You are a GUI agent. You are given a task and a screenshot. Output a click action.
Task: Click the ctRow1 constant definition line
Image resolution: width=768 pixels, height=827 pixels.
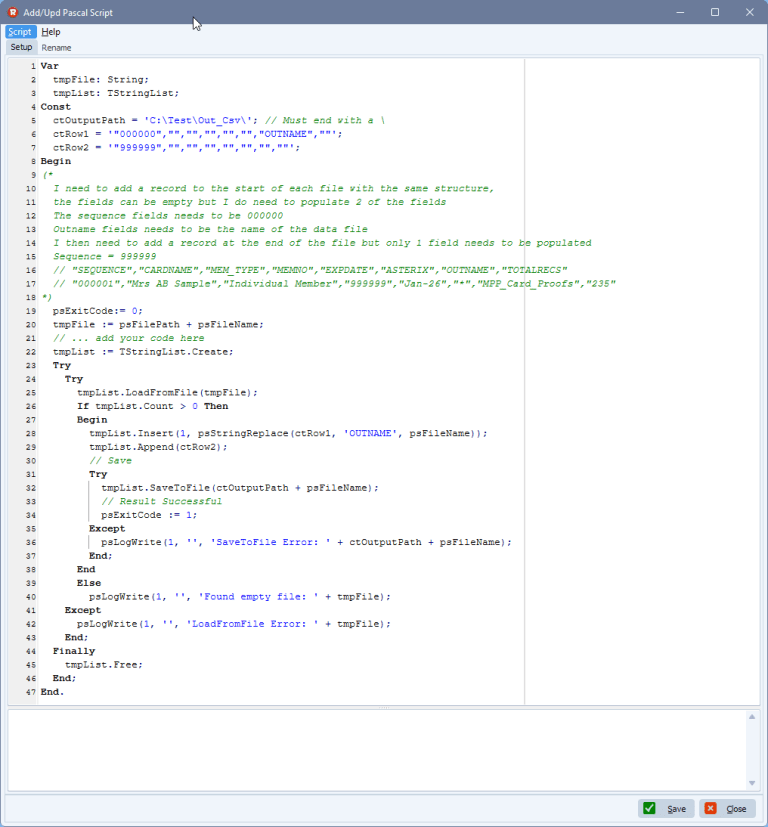click(x=197, y=134)
